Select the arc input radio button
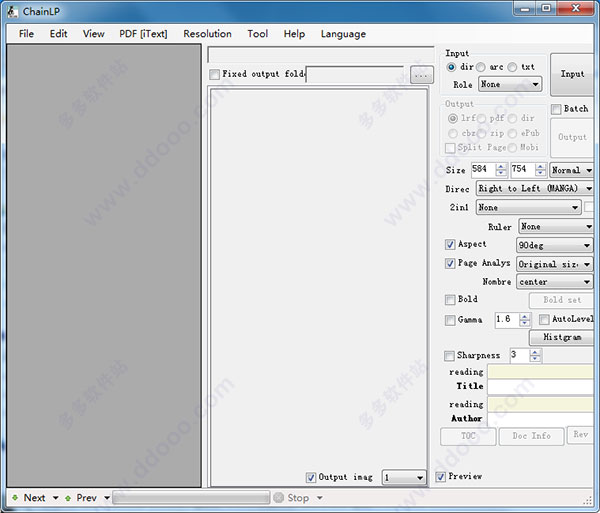 click(481, 67)
